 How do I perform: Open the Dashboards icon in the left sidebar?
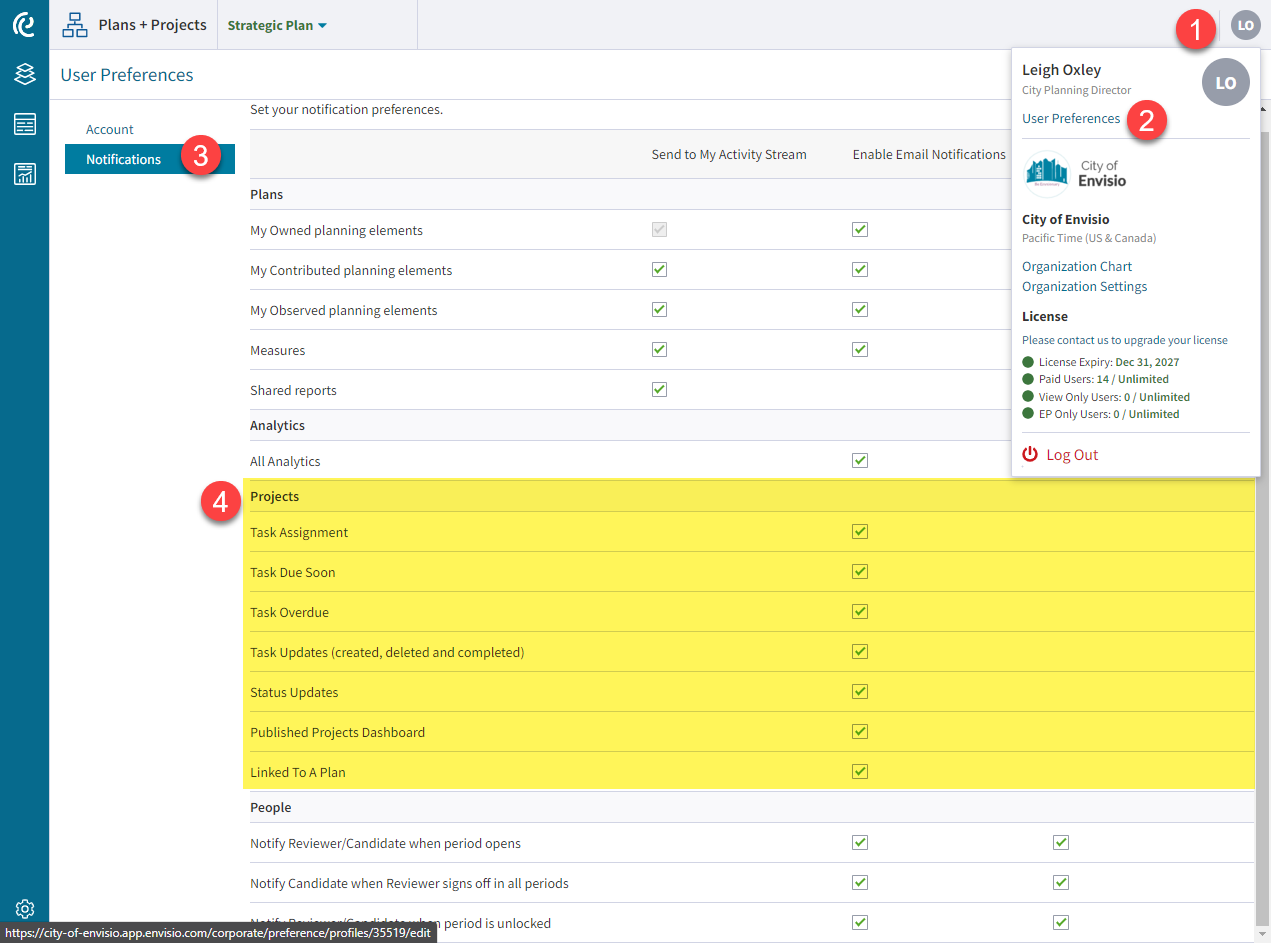tap(24, 174)
